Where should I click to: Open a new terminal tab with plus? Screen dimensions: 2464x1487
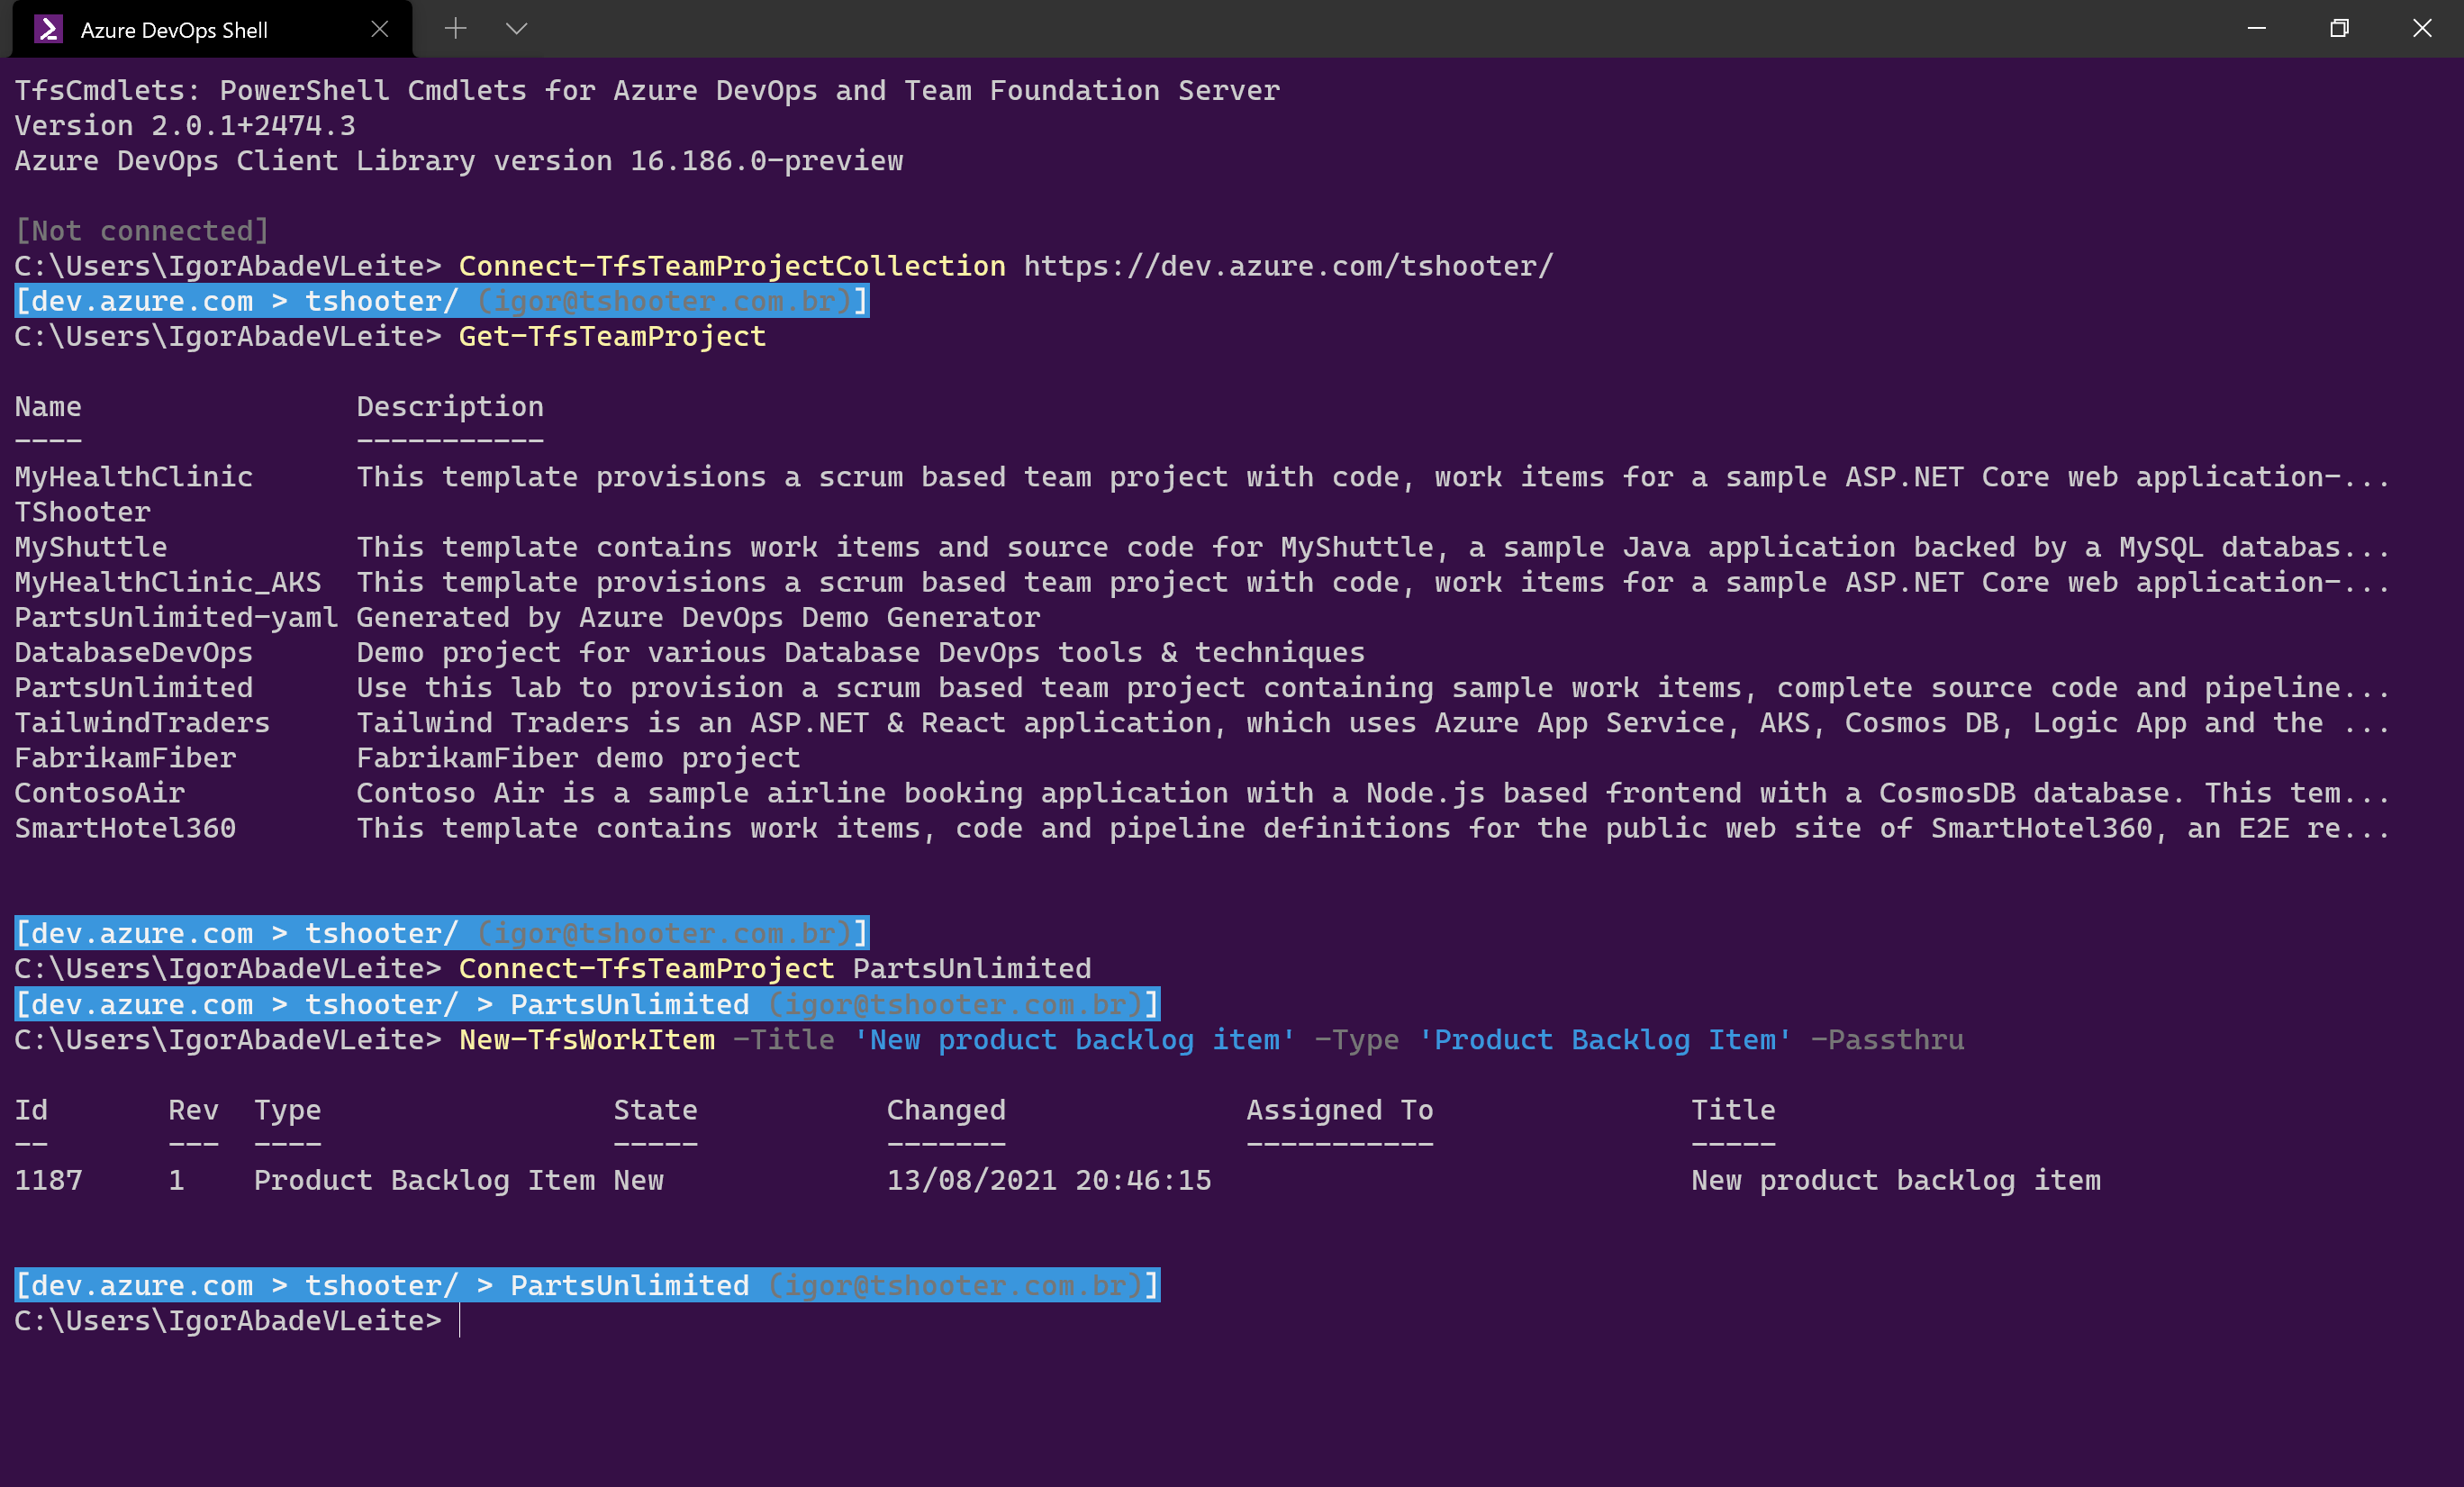[x=455, y=28]
